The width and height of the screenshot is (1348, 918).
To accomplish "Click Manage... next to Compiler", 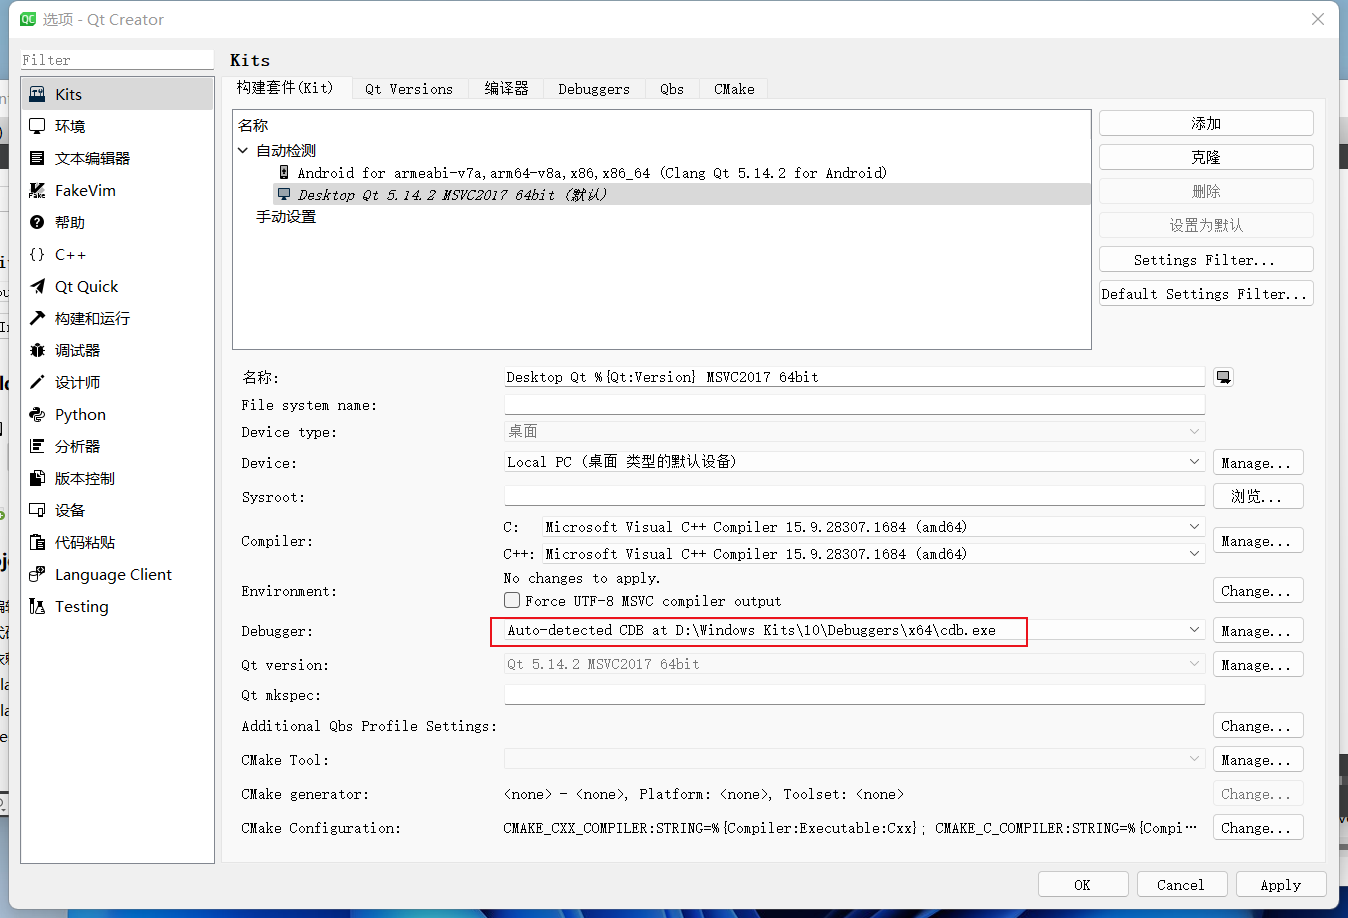I will pyautogui.click(x=1258, y=541).
